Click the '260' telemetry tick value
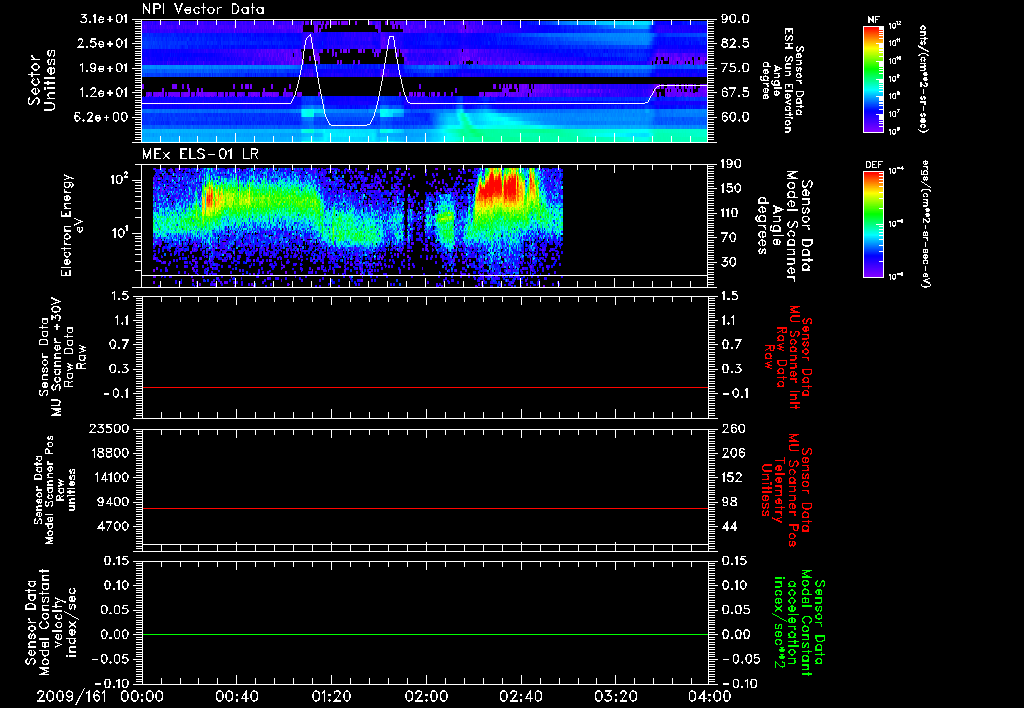Viewport: 1024px width, 708px height. pos(733,428)
